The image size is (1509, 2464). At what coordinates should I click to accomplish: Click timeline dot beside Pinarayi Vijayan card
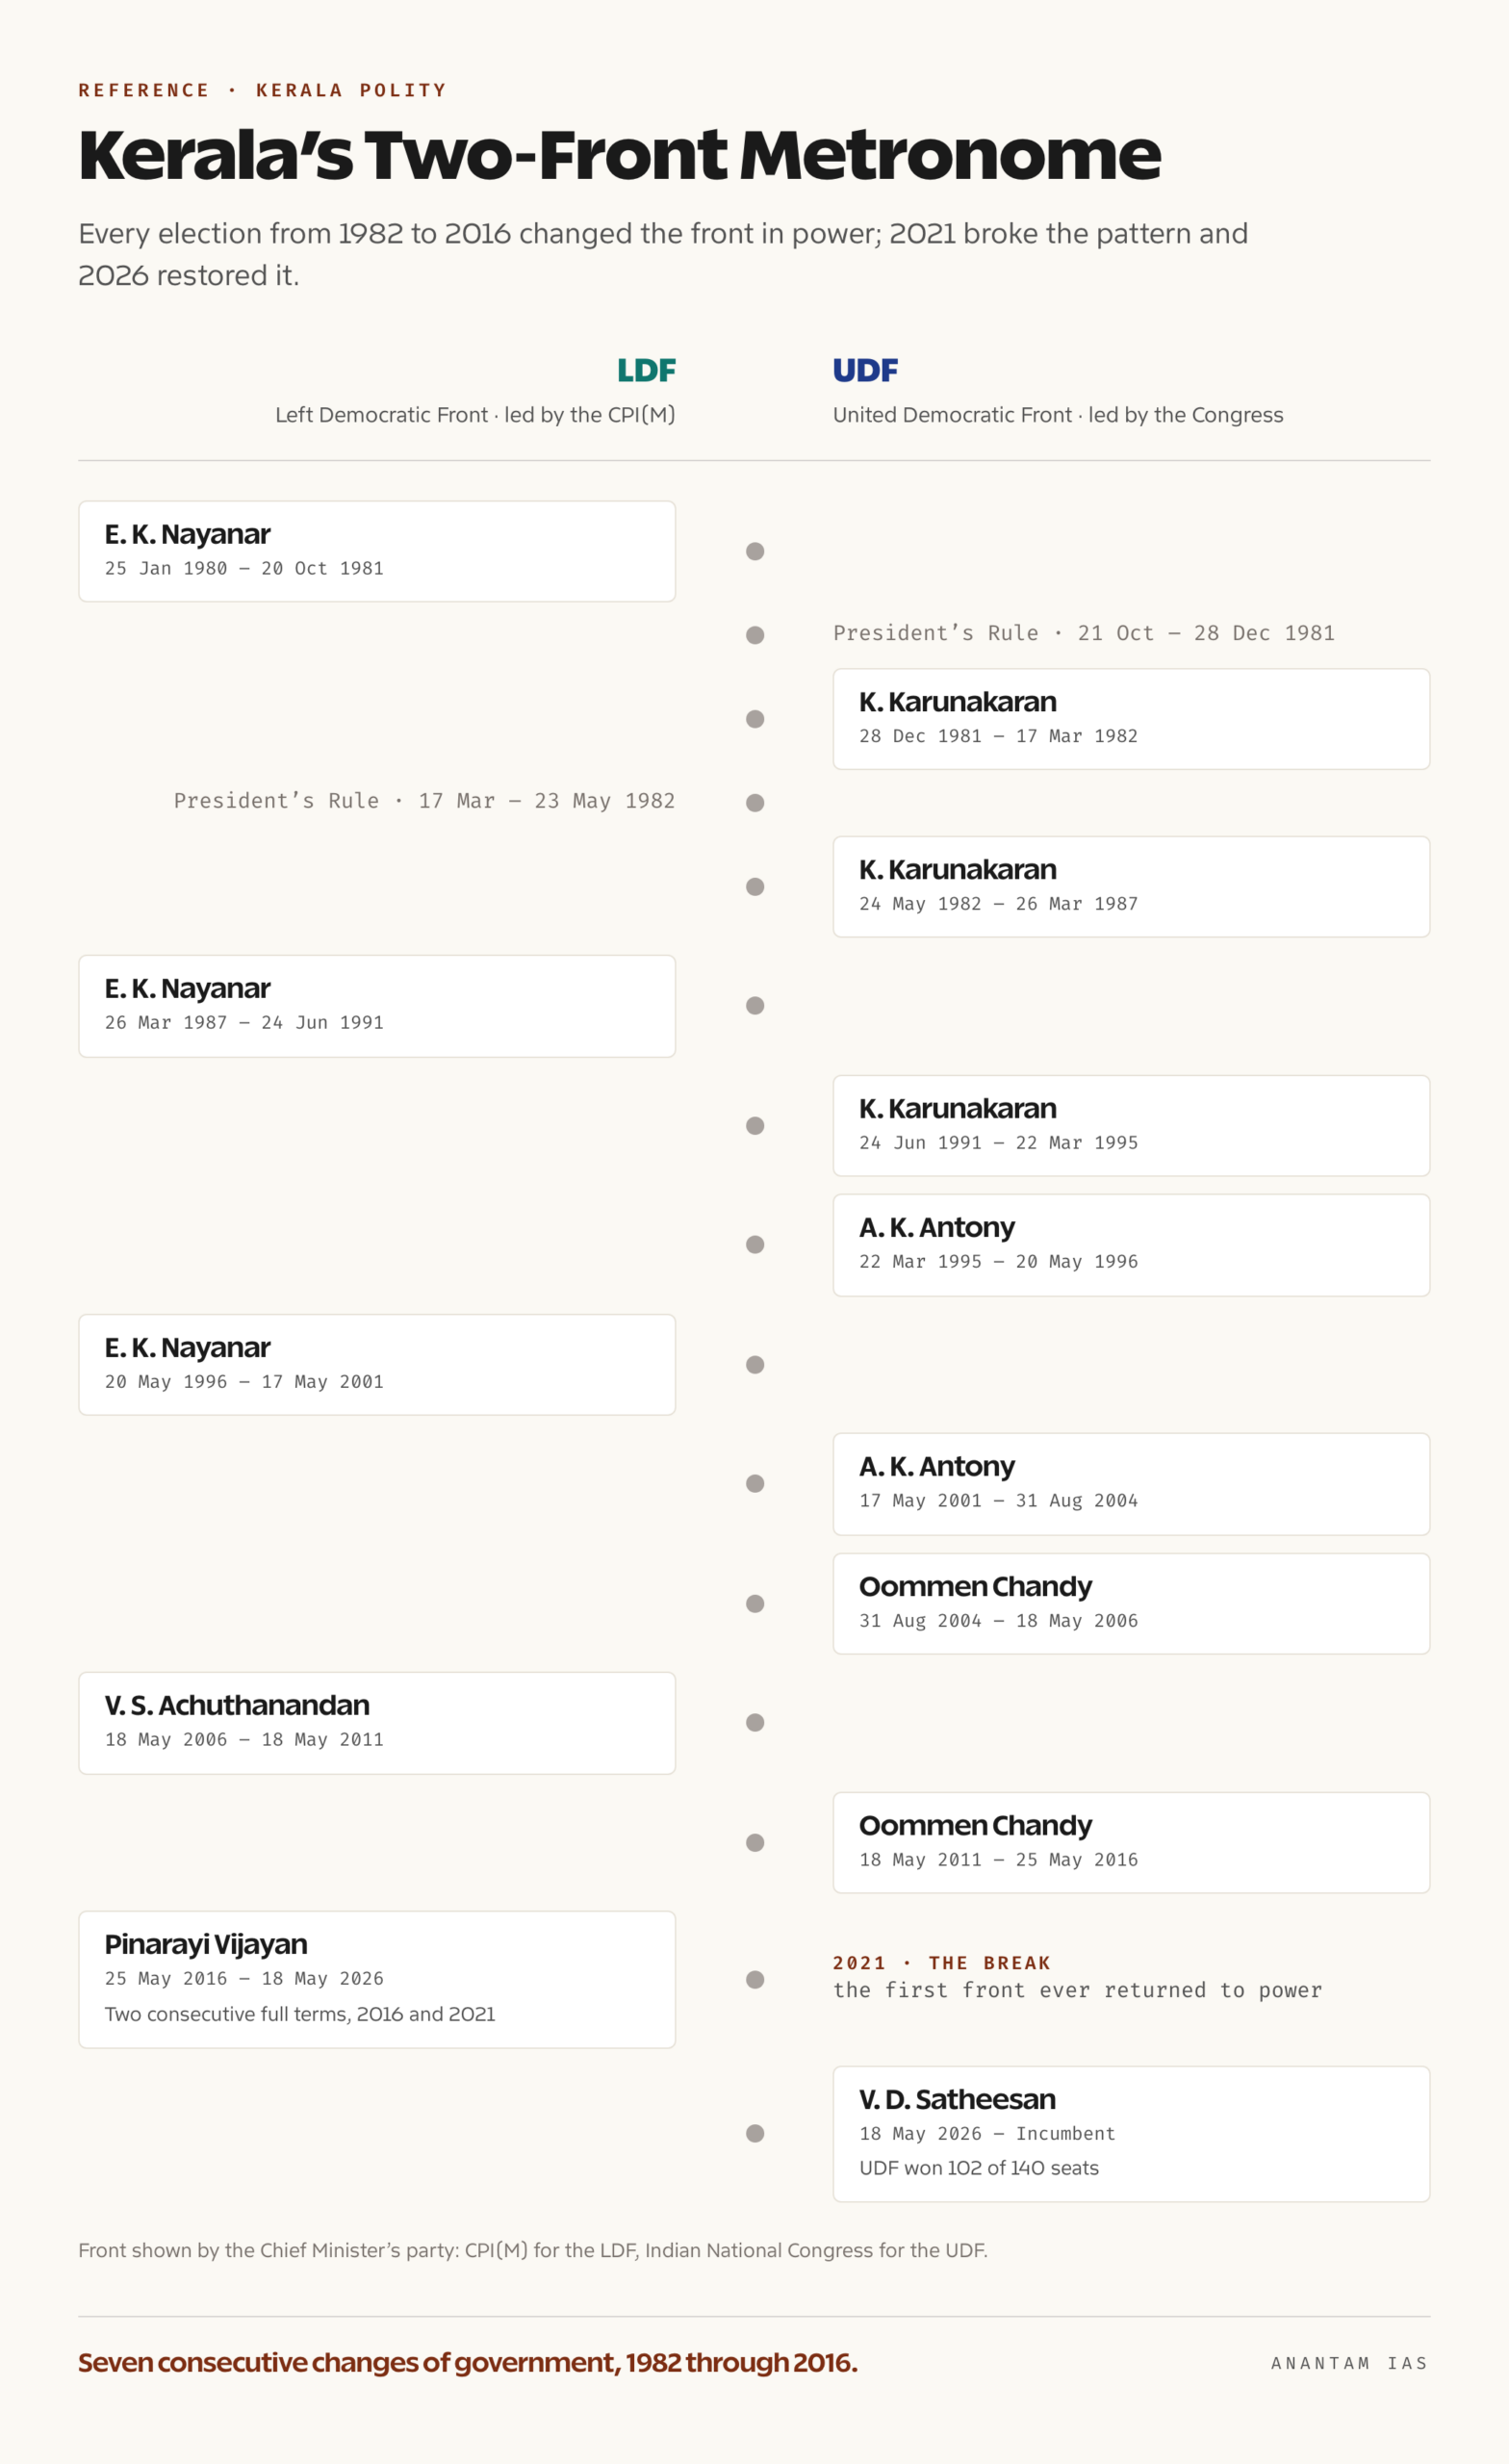[x=755, y=1979]
